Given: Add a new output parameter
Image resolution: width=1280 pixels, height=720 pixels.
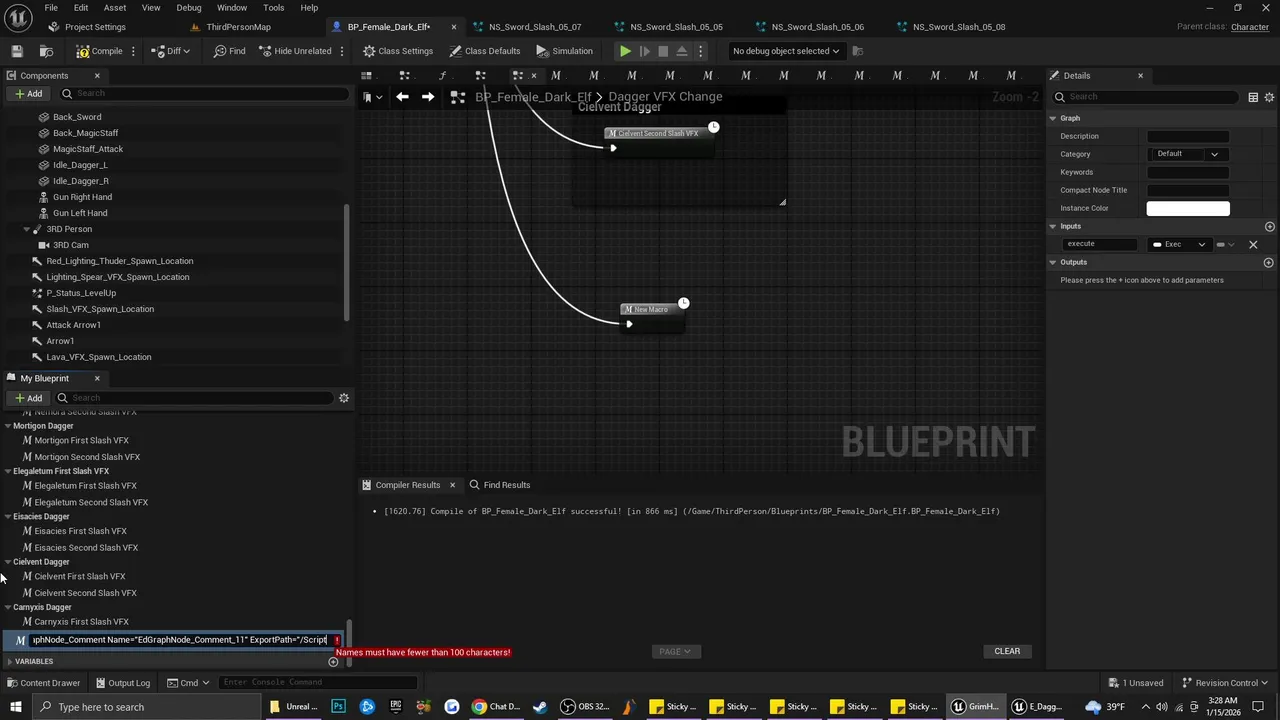Looking at the screenshot, I should click(x=1269, y=262).
